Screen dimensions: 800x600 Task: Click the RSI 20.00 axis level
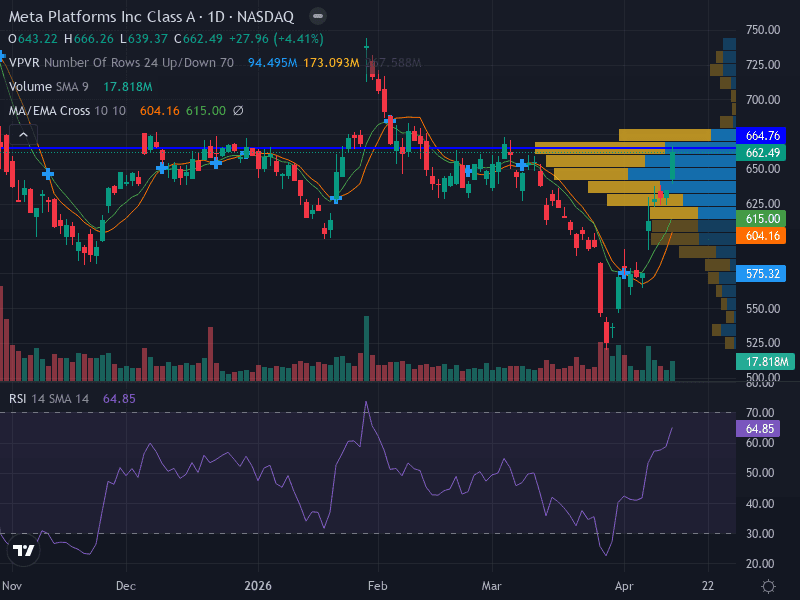coord(760,564)
